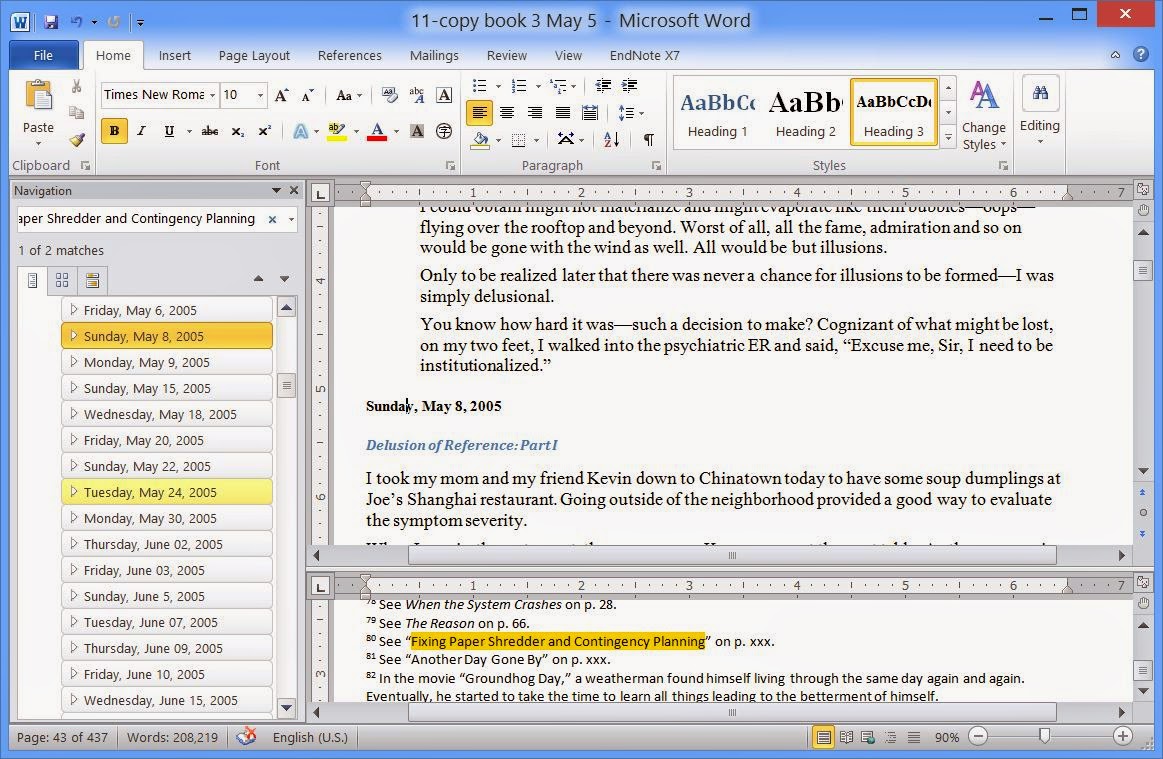1163x759 pixels.
Task: Open the font size dropdown
Action: pyautogui.click(x=260, y=95)
